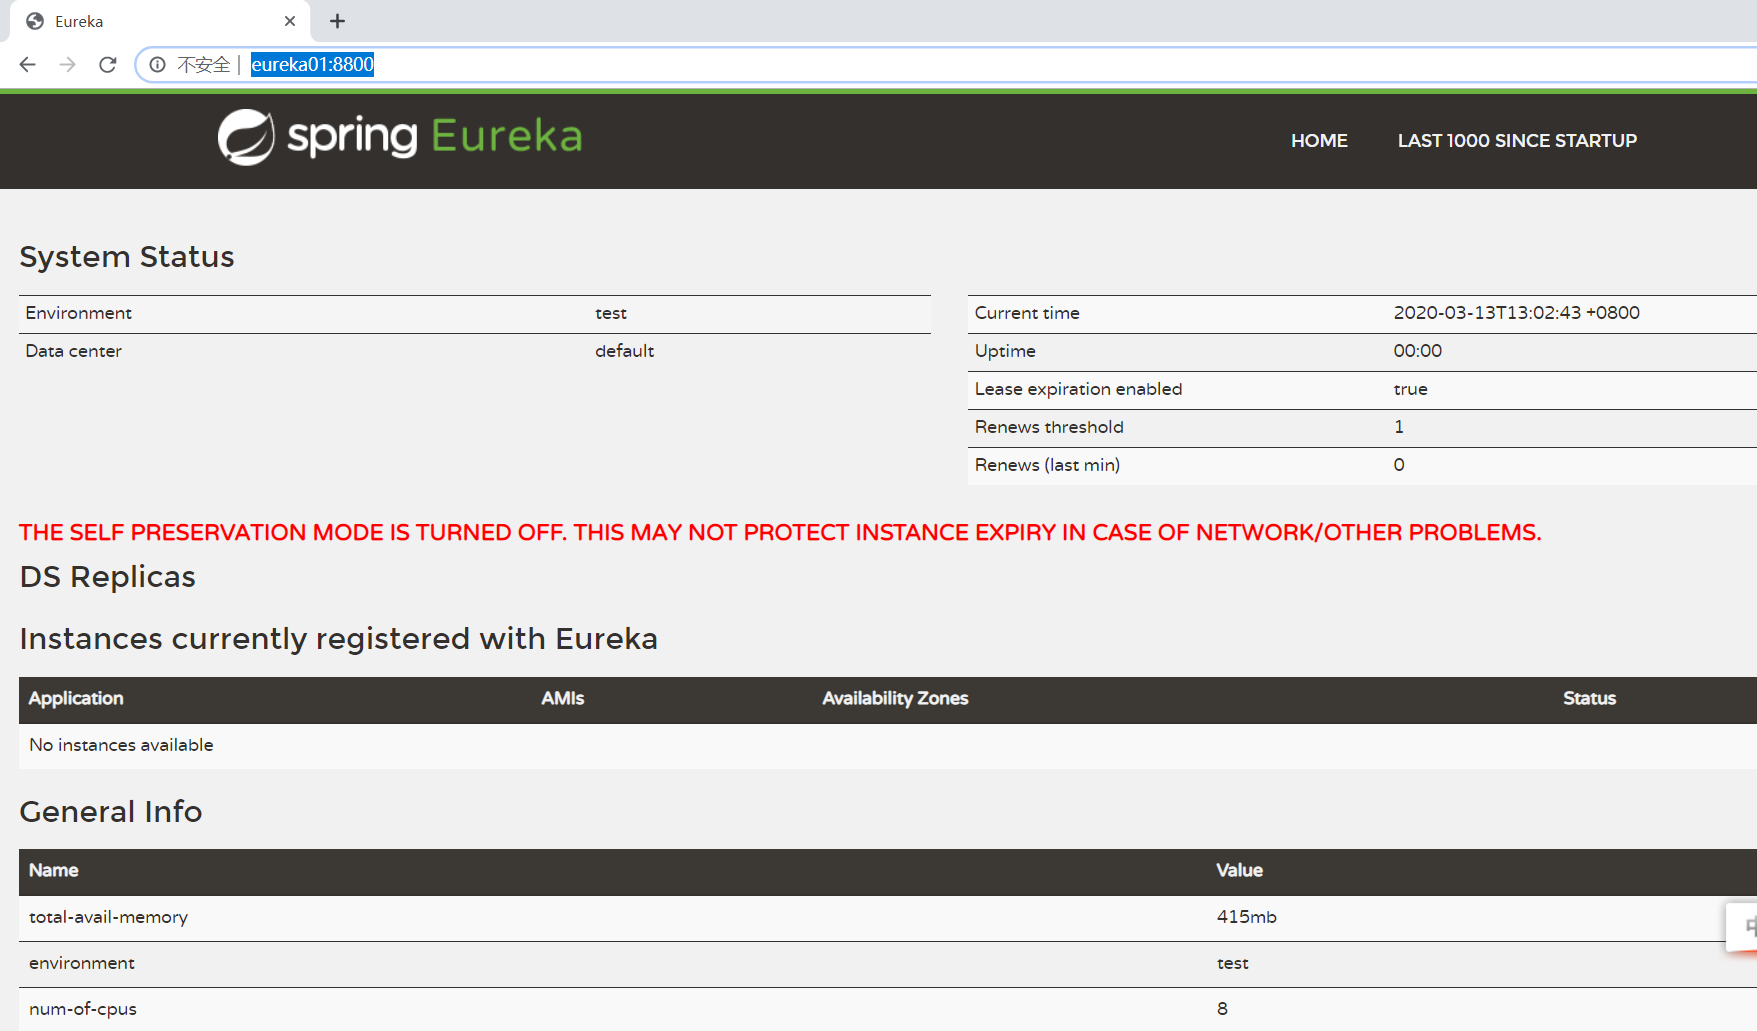Image resolution: width=1757 pixels, height=1031 pixels.
Task: Click the Environment row label
Action: 78,313
